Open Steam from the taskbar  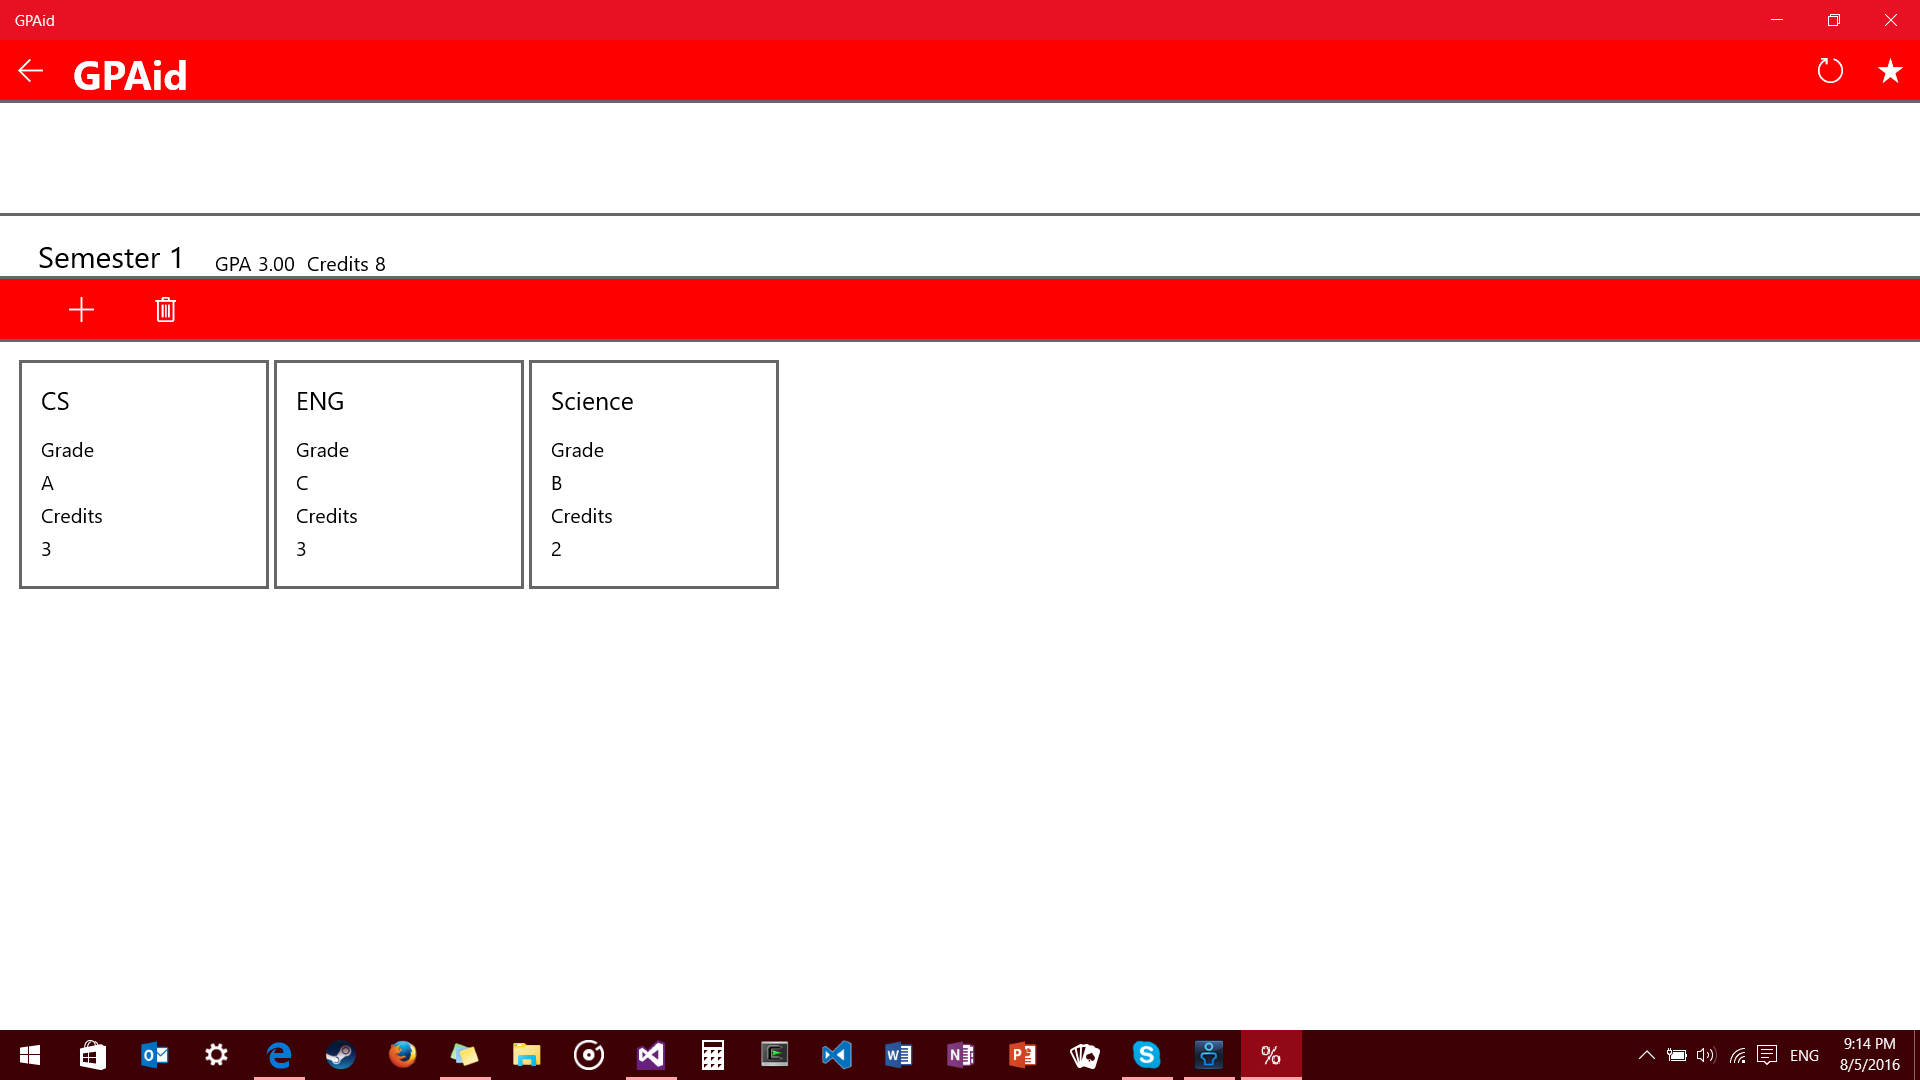tap(341, 1055)
